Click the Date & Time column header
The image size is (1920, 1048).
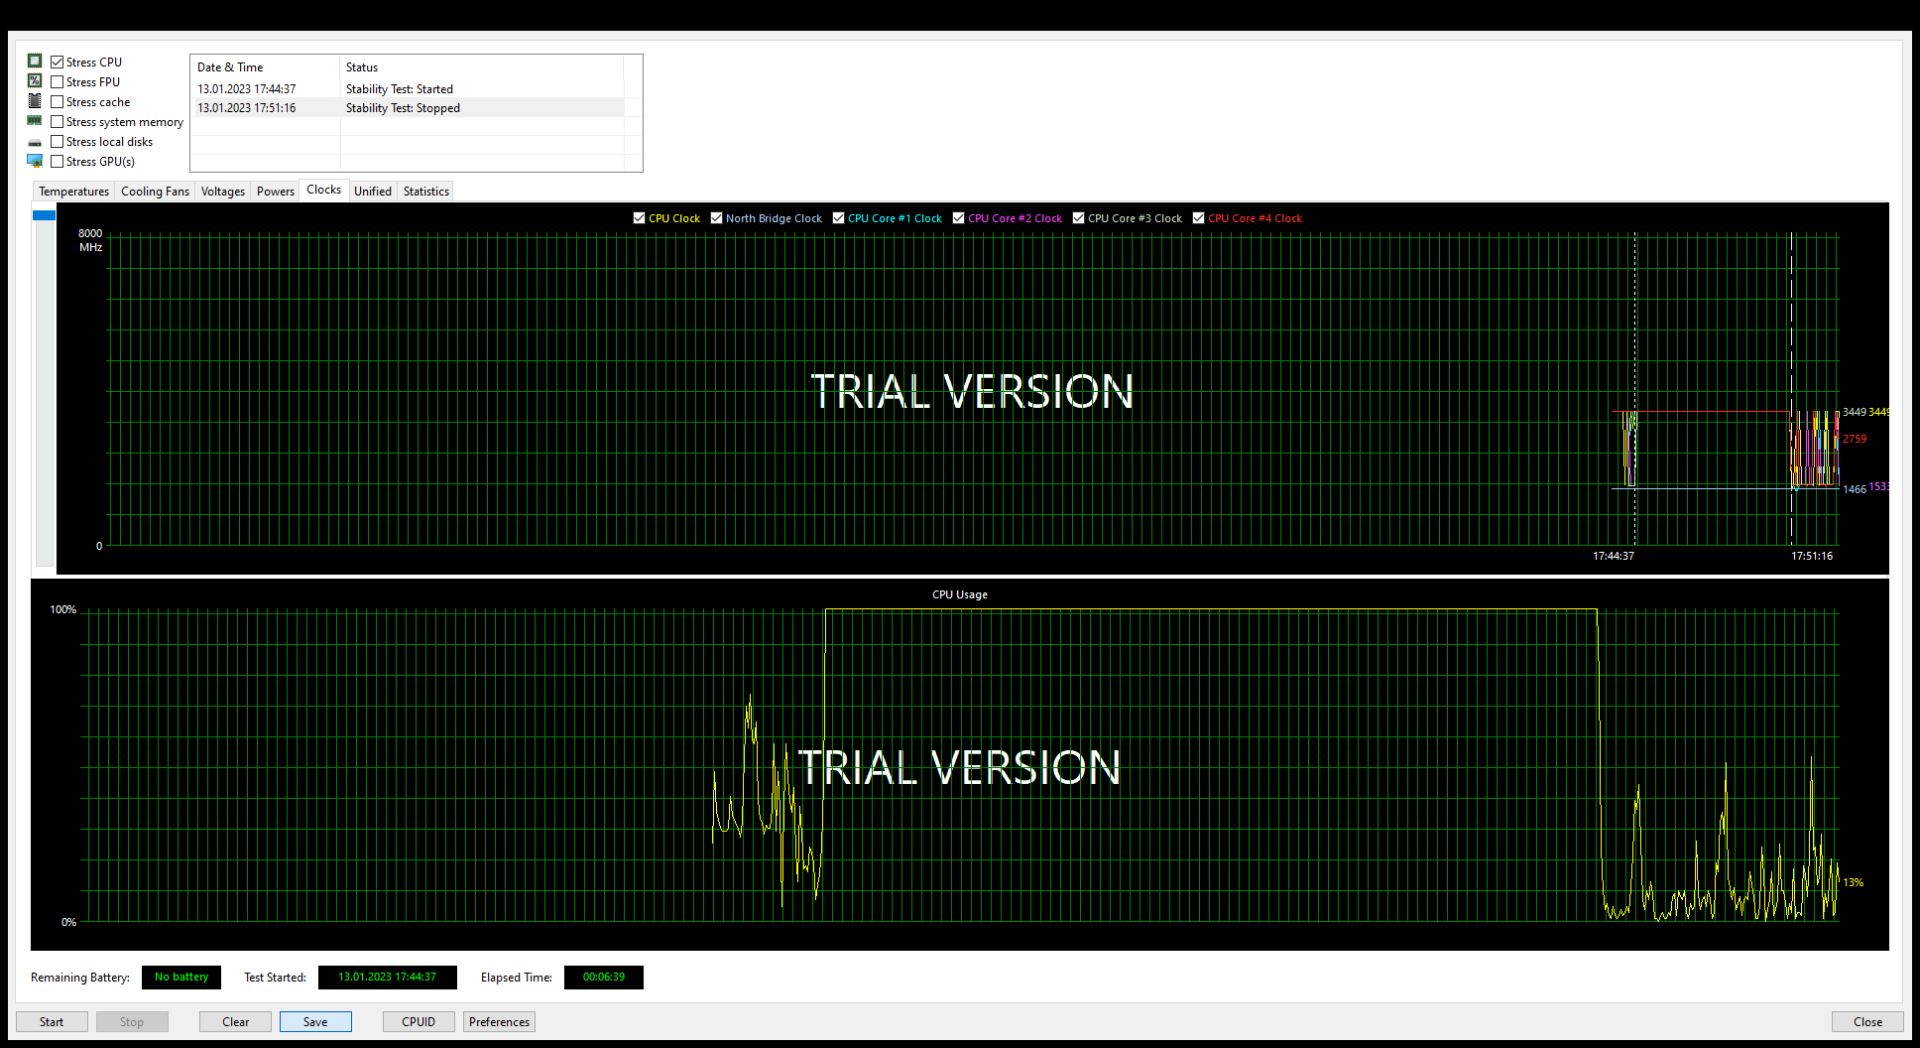pyautogui.click(x=265, y=67)
